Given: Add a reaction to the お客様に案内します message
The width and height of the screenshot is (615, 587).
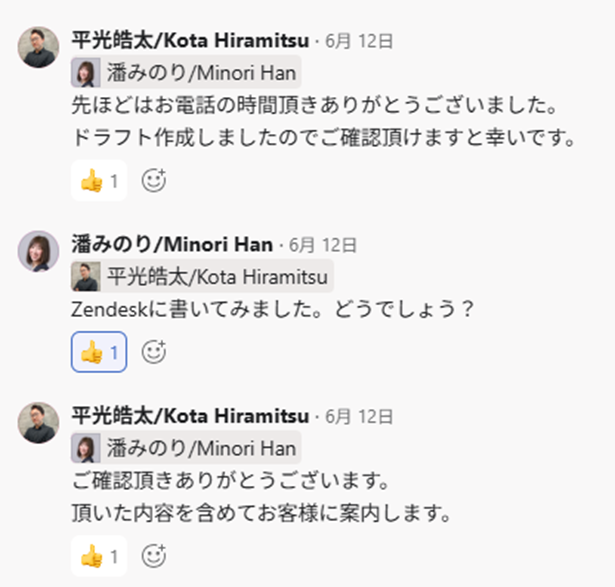Looking at the screenshot, I should pos(153,555).
